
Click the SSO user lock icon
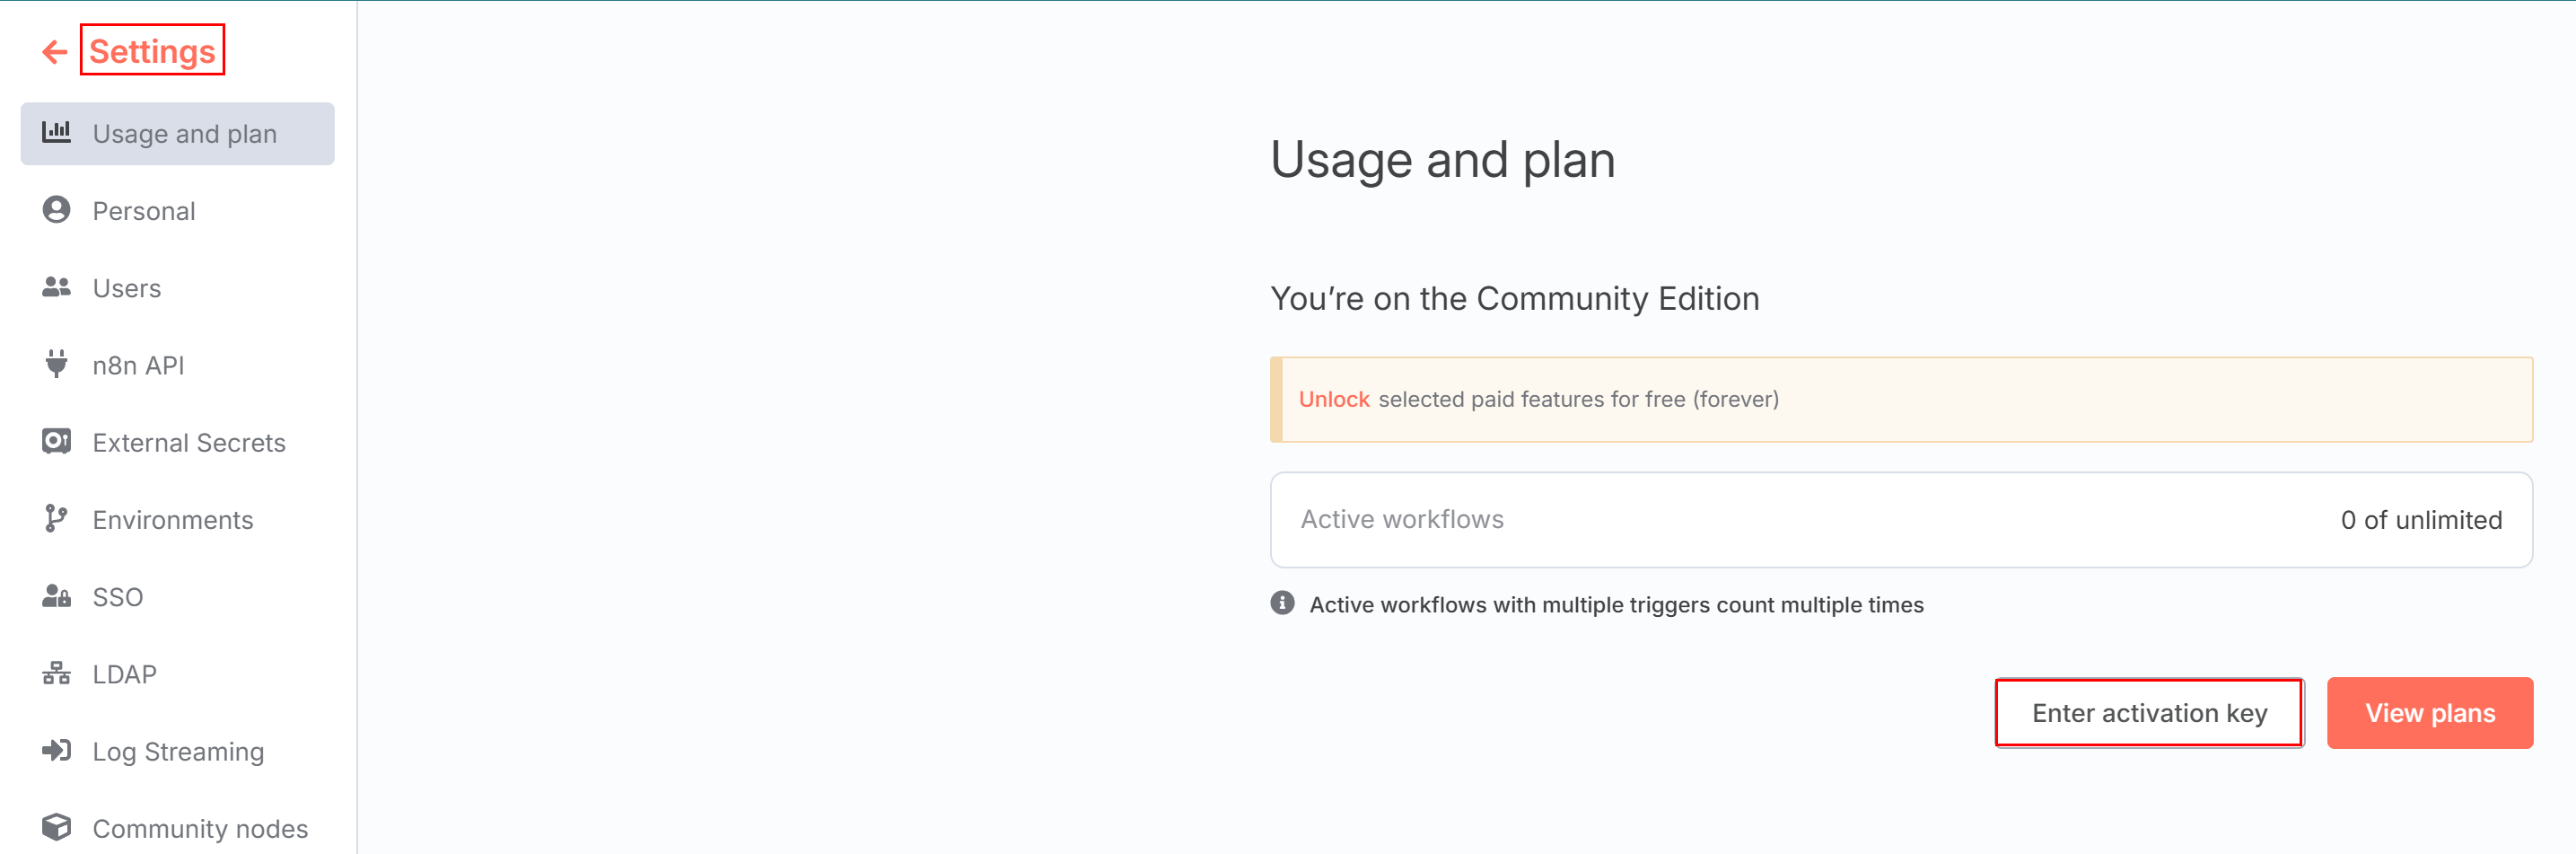[x=56, y=596]
